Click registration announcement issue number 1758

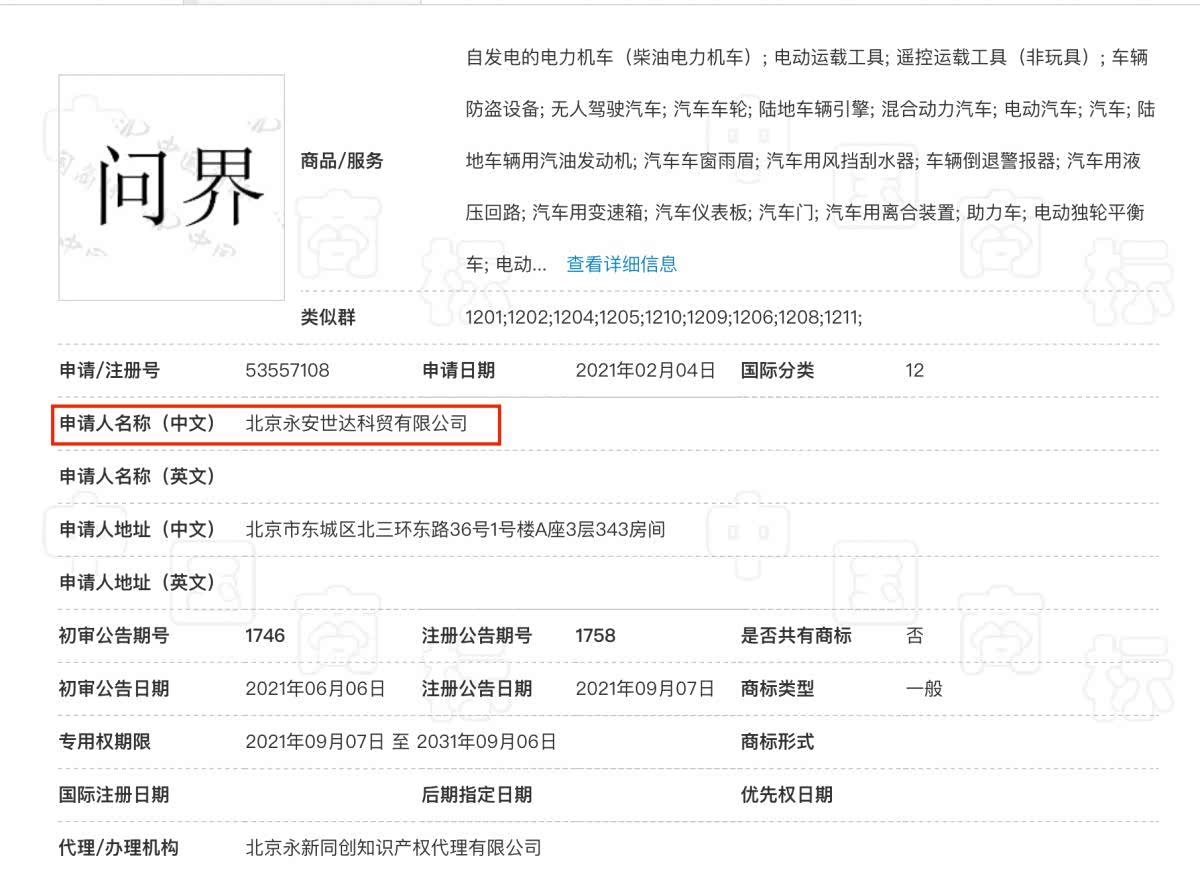595,635
